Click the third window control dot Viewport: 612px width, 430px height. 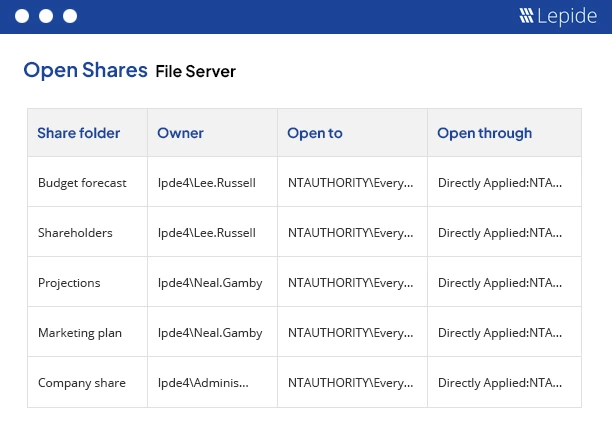click(69, 16)
